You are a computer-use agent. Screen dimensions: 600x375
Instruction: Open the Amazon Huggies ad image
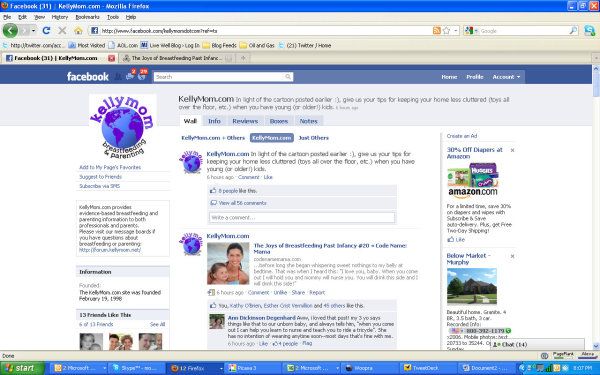(473, 181)
